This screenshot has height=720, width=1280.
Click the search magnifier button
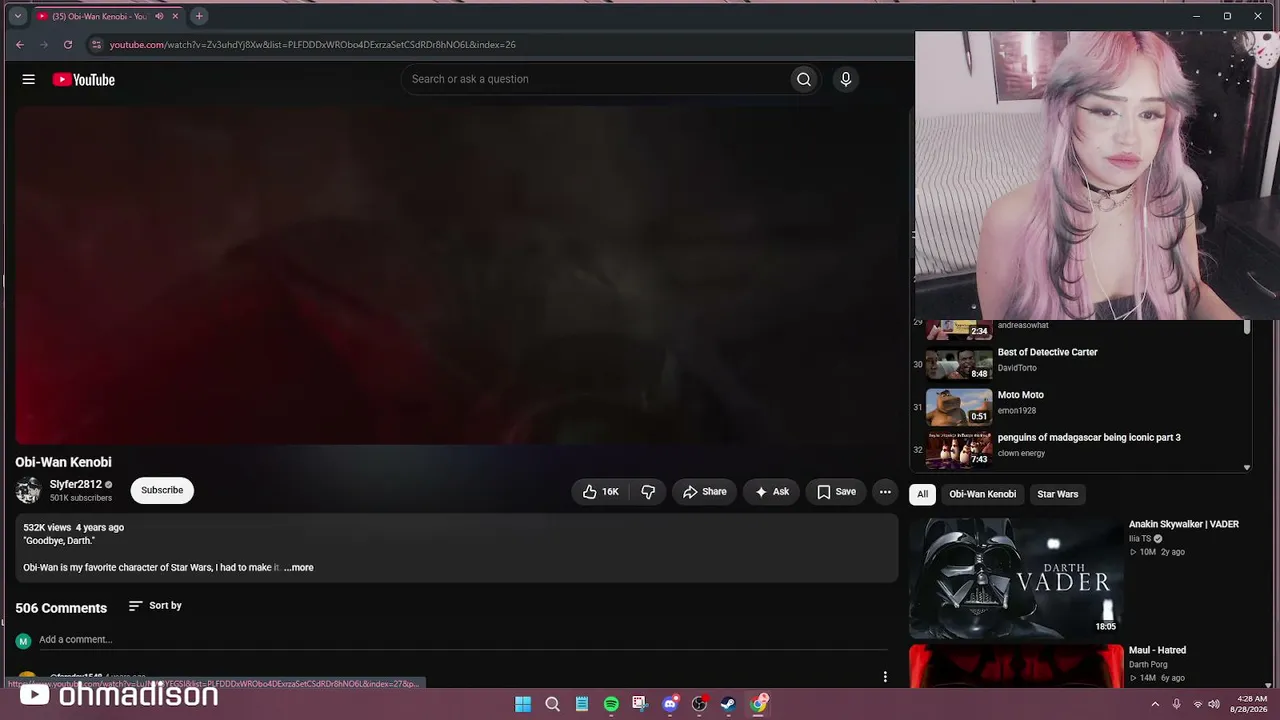[x=804, y=79]
